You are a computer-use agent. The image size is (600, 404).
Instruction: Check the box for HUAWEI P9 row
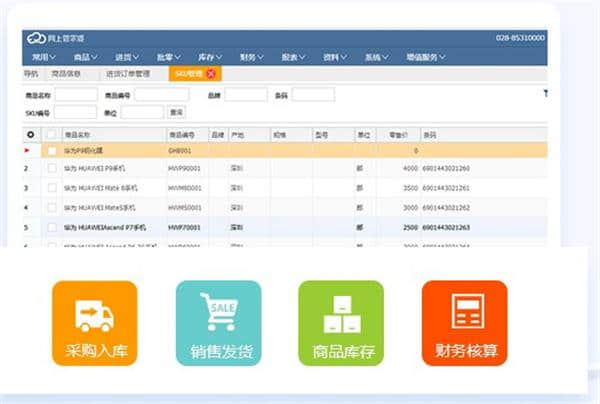52,168
